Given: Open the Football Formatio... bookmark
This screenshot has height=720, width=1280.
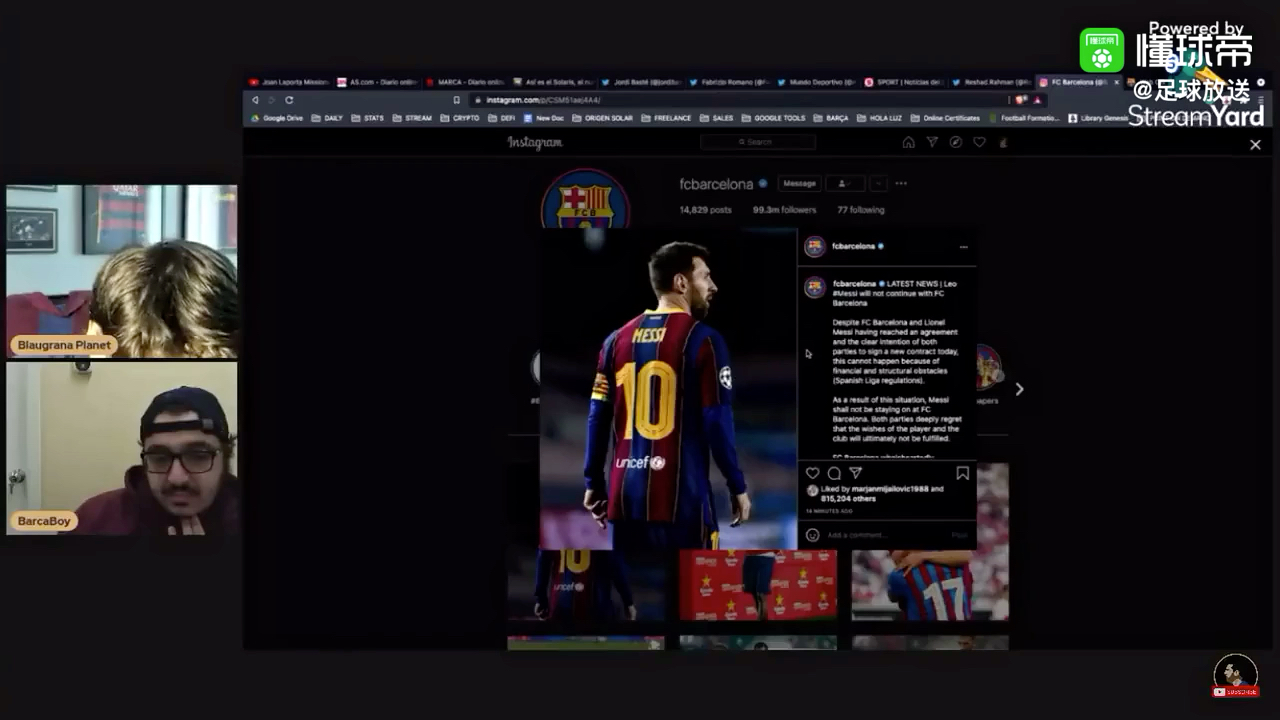Looking at the screenshot, I should pyautogui.click(x=1024, y=118).
